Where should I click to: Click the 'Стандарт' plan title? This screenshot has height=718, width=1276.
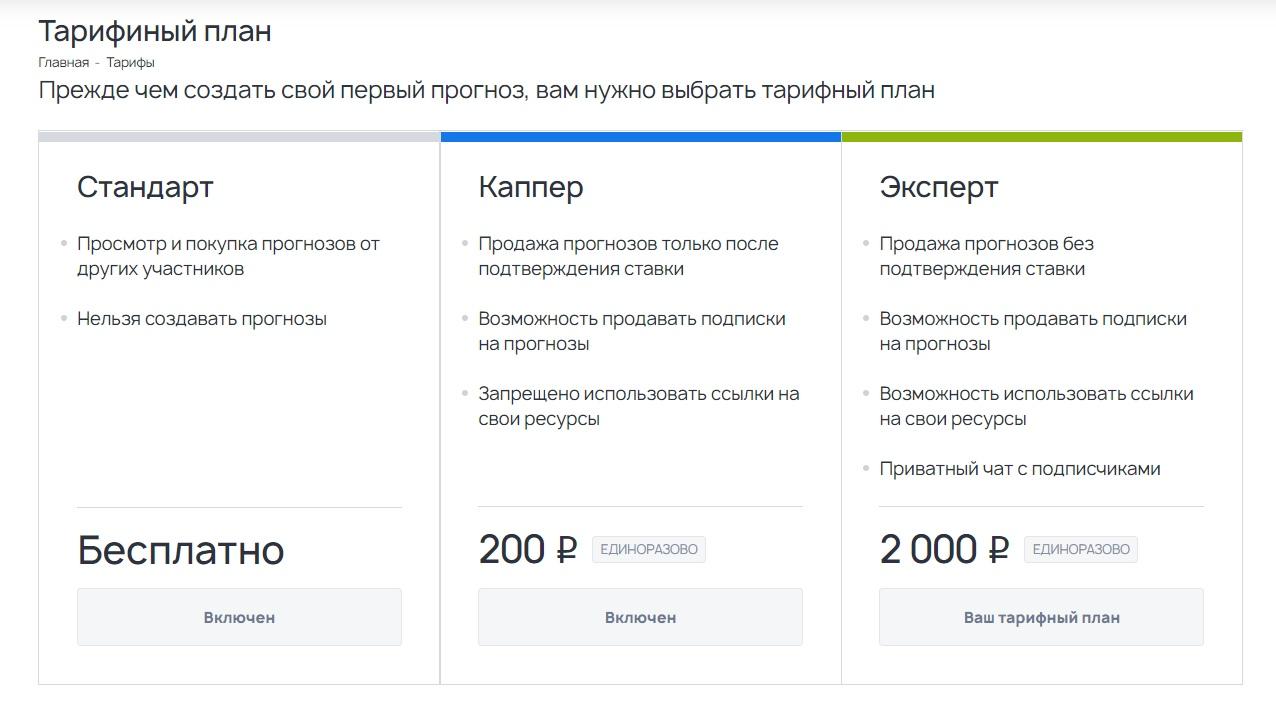click(145, 187)
